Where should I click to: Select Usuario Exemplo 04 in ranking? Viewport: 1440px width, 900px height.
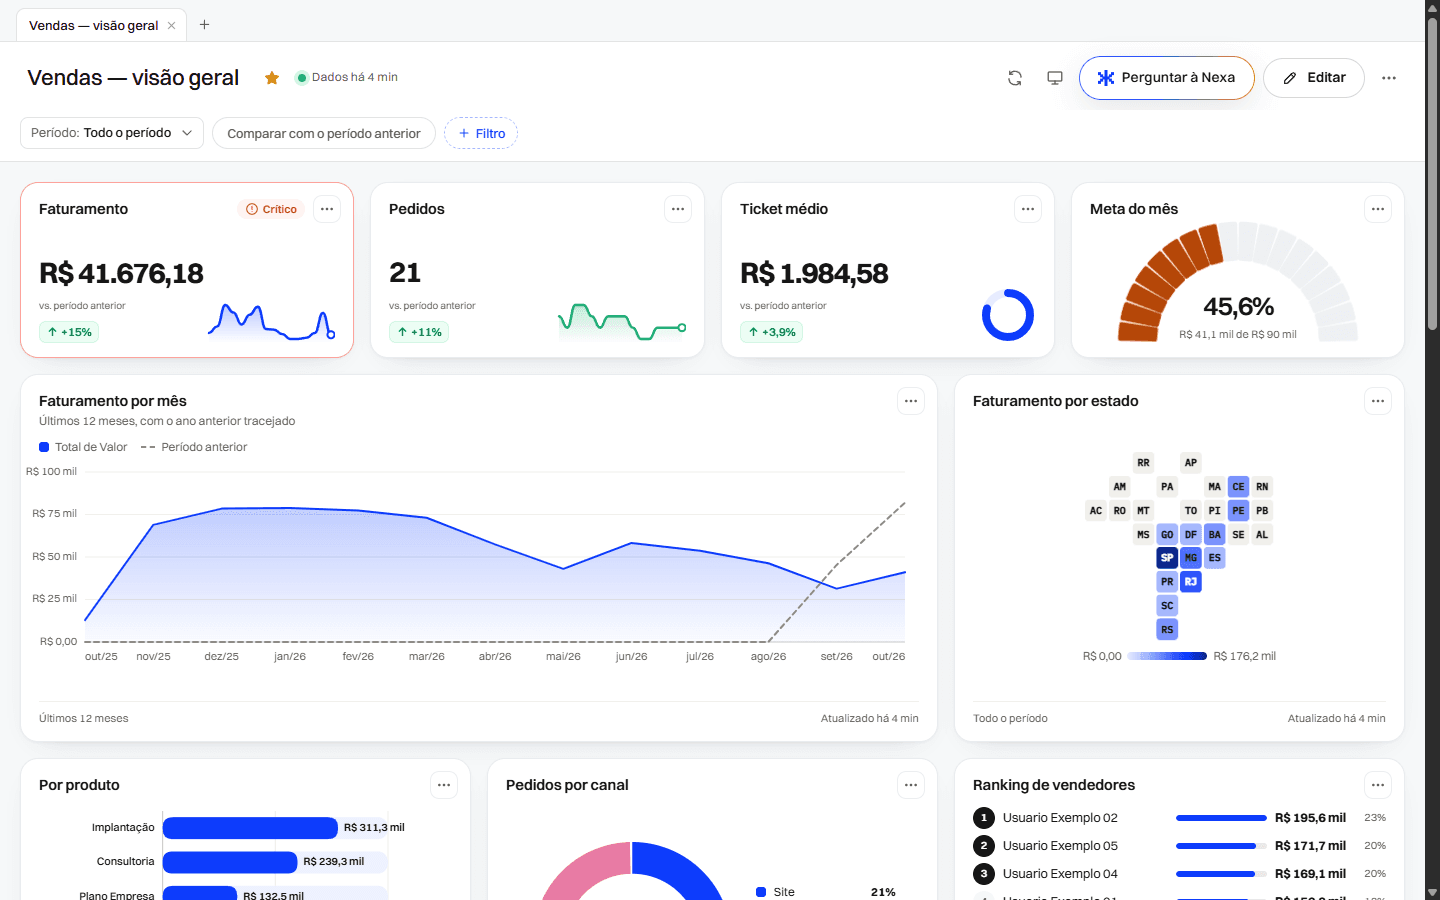[x=1180, y=874]
